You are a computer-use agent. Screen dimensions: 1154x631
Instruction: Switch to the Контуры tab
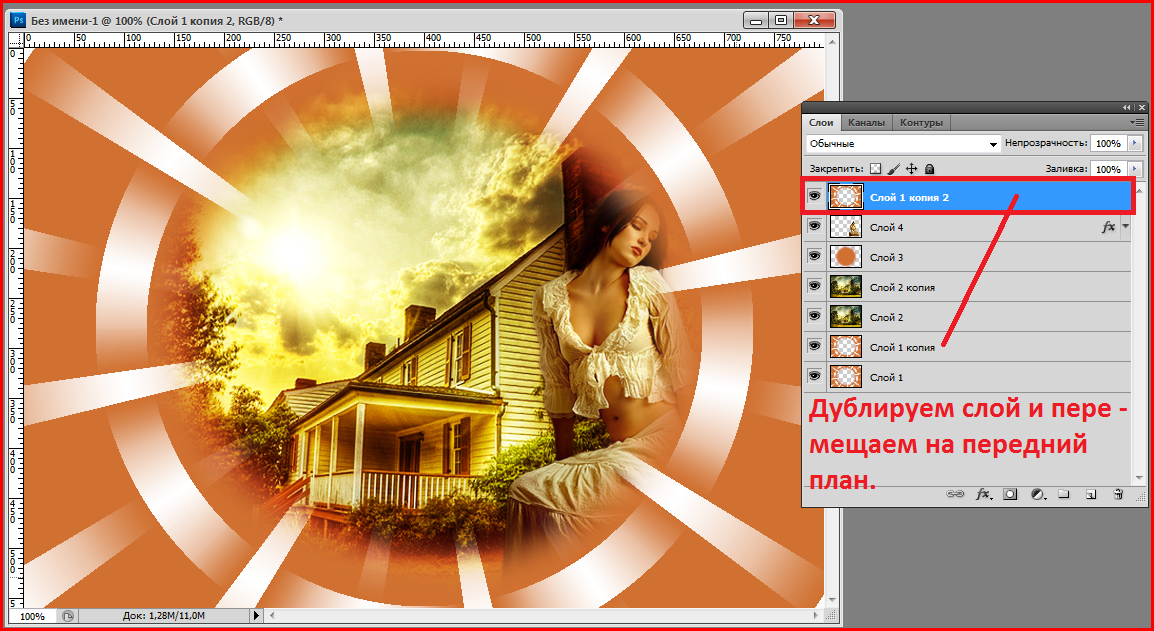[x=920, y=123]
